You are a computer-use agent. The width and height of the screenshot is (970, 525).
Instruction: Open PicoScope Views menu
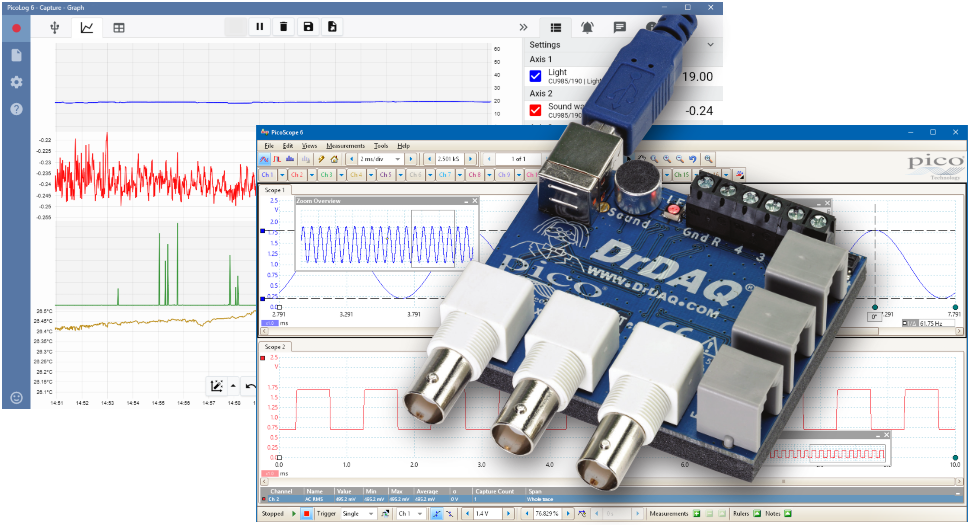click(309, 146)
